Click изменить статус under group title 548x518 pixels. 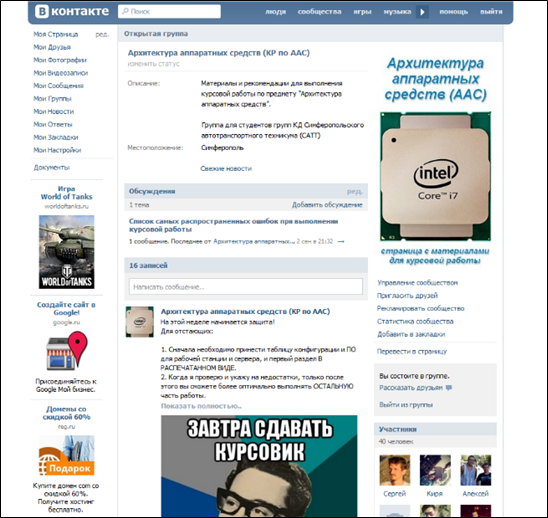pyautogui.click(x=153, y=64)
